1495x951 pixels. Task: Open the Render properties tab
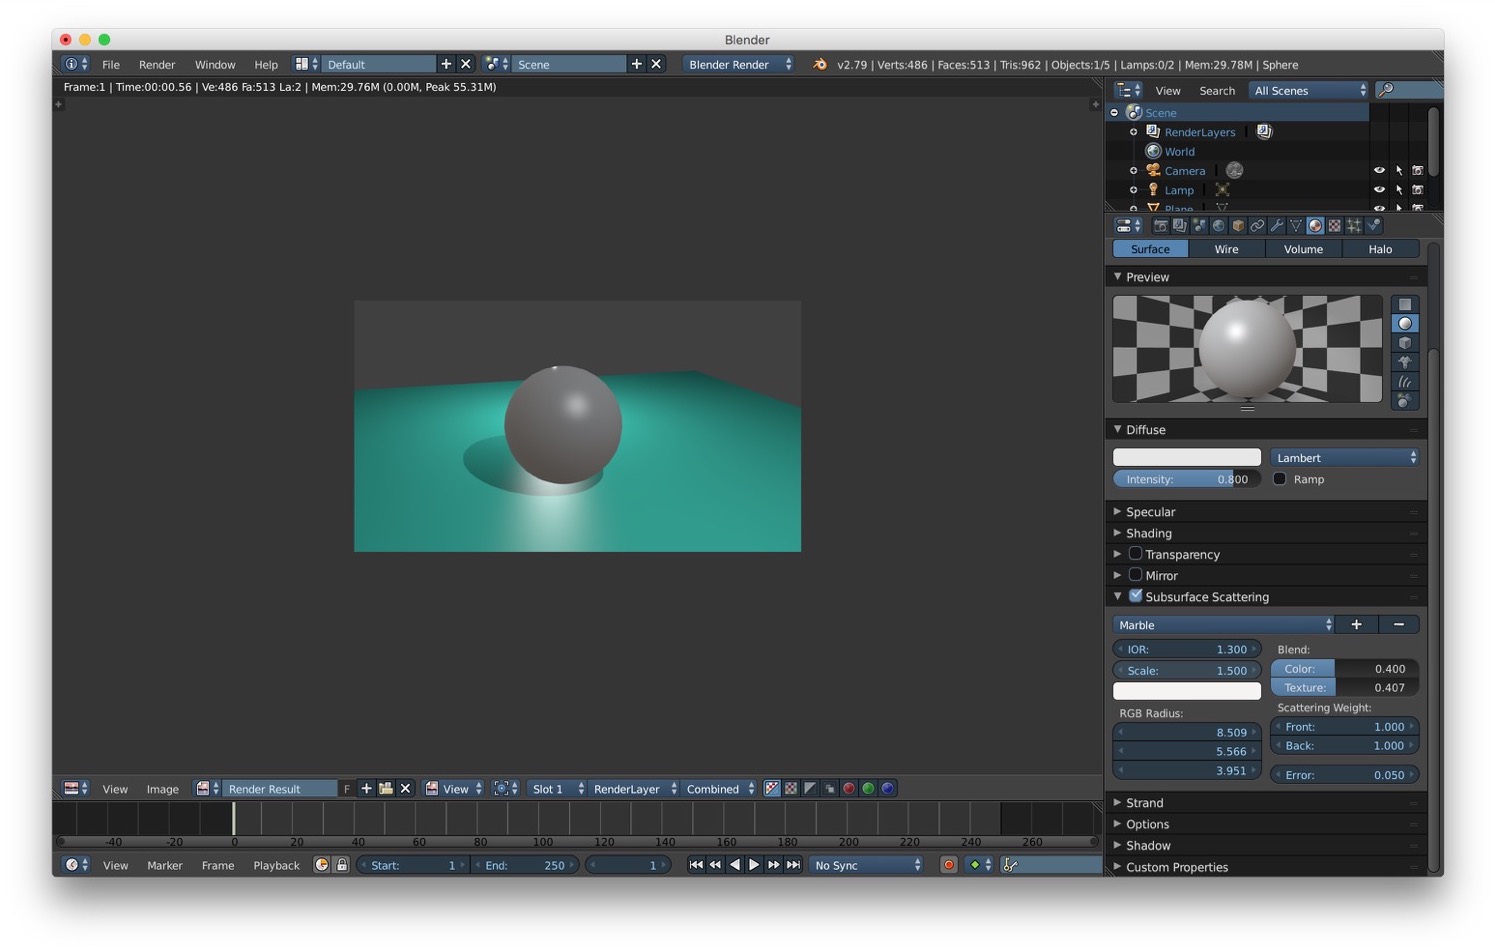pos(1160,226)
